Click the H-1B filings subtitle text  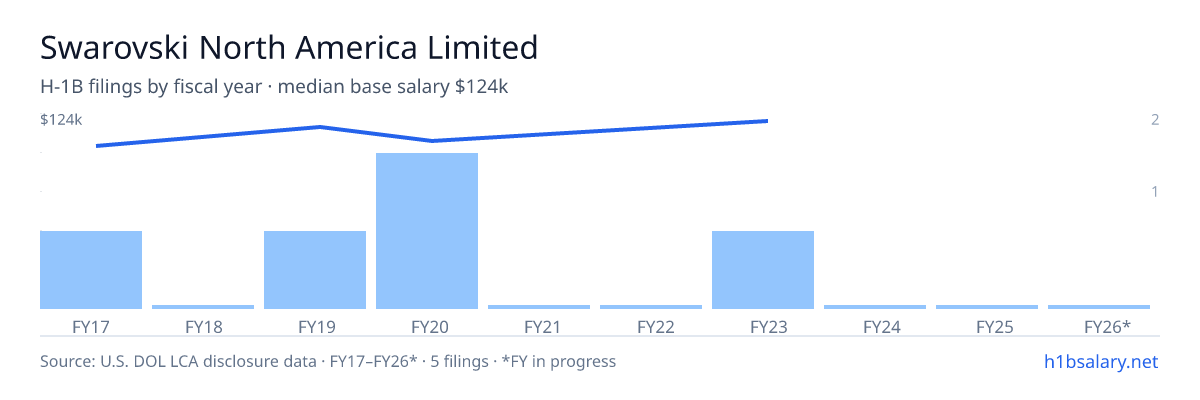coord(274,87)
